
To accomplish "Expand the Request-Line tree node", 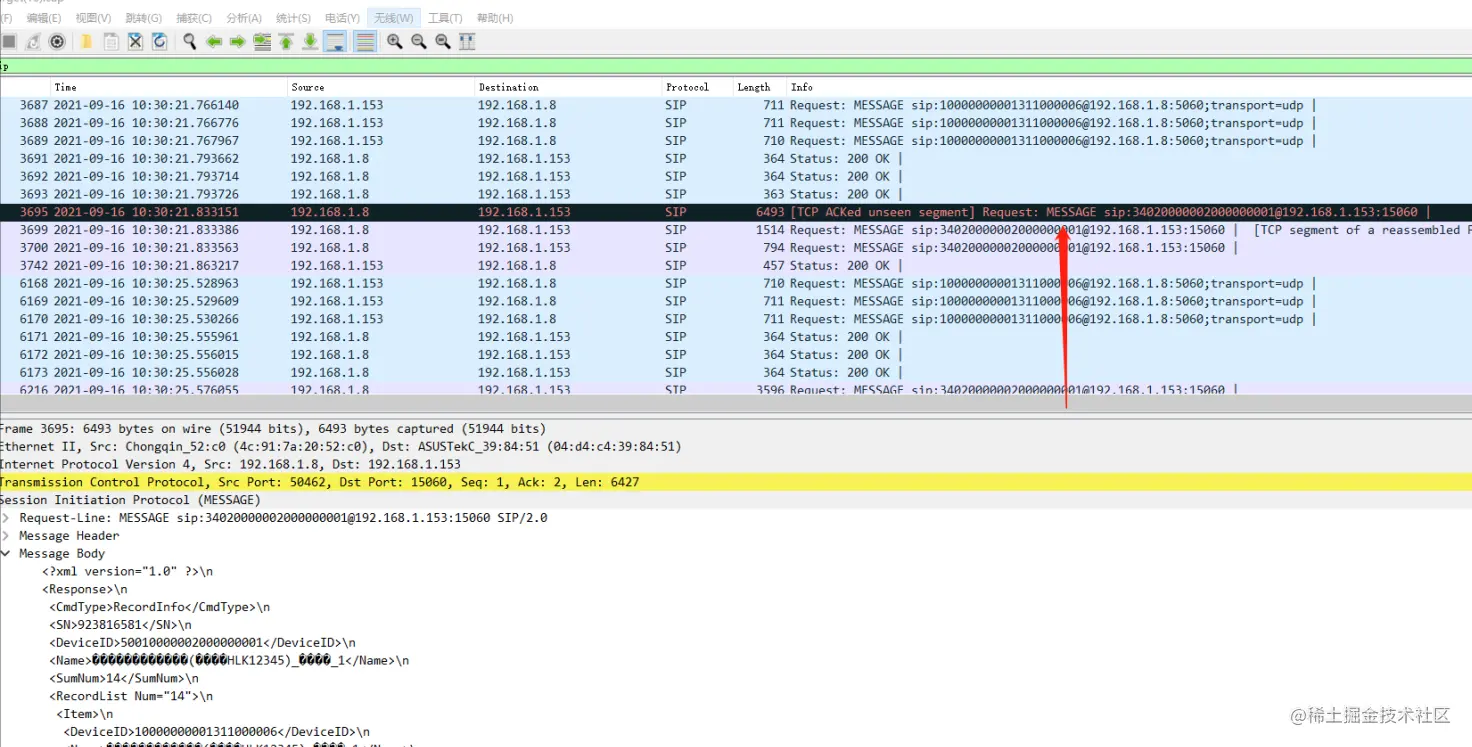I will pyautogui.click(x=6, y=518).
